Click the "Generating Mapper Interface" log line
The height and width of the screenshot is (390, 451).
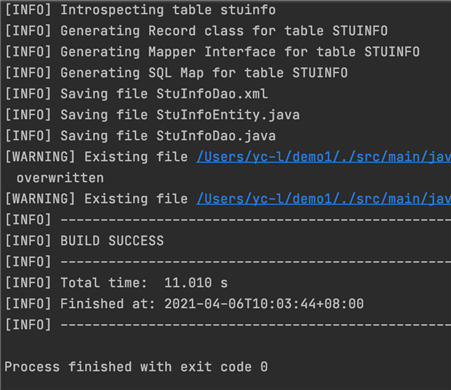coord(212,52)
